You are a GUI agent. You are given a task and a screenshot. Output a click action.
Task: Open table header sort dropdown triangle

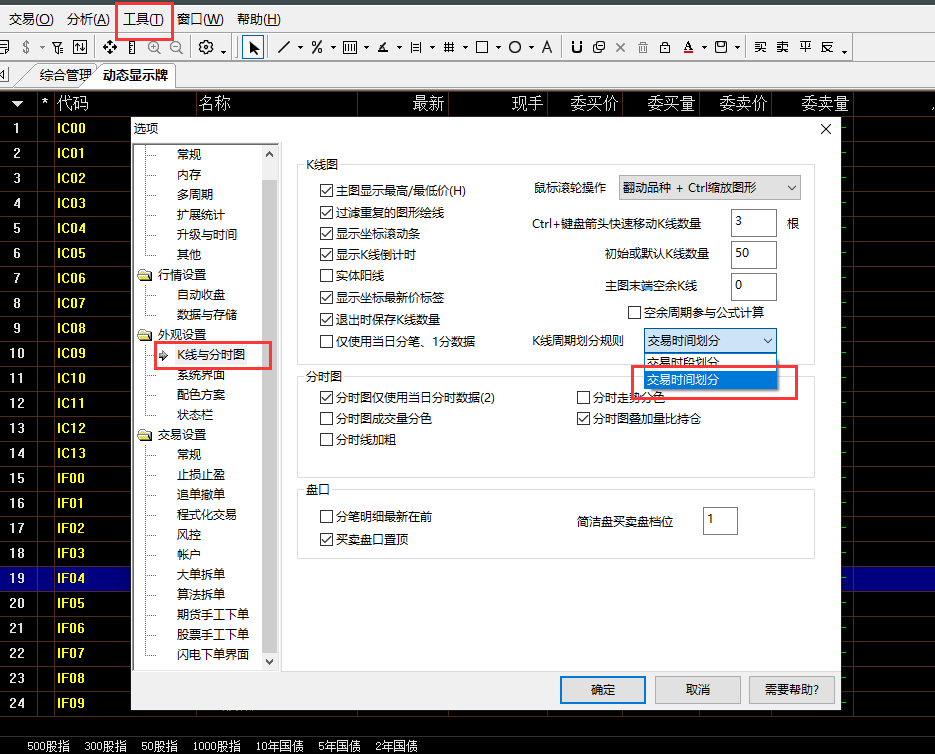pos(17,104)
